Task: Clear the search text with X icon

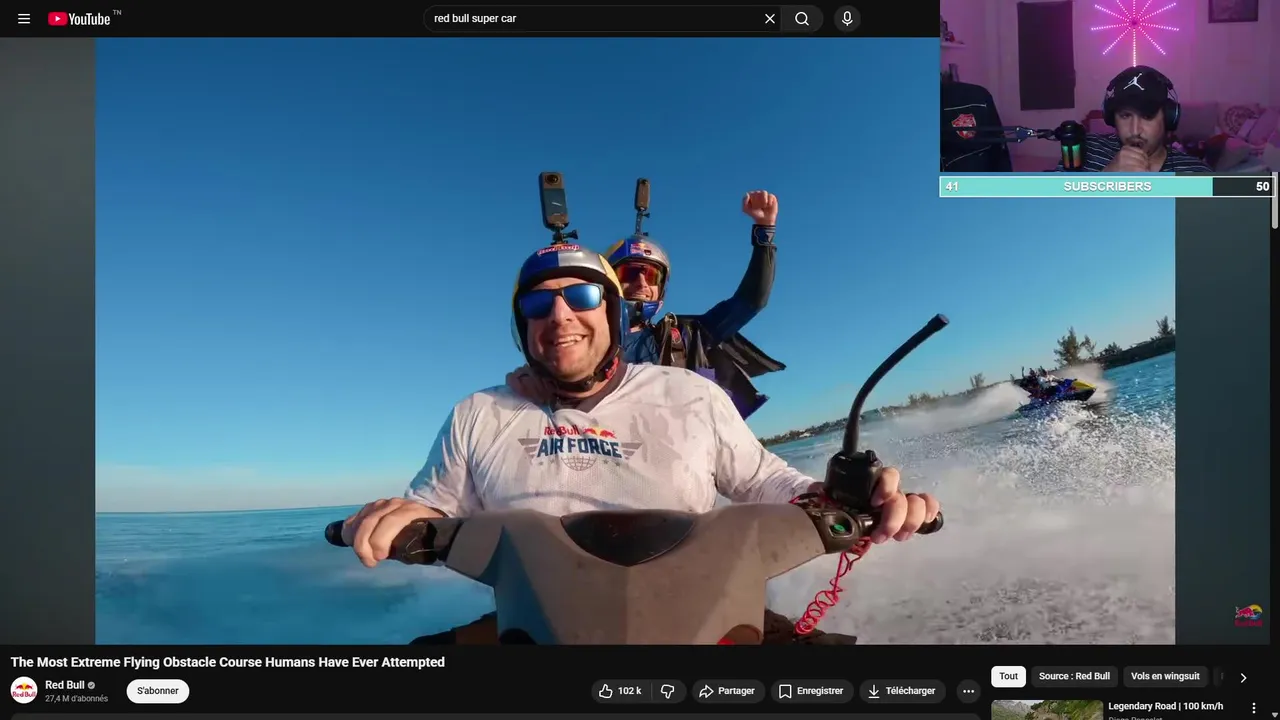Action: (x=770, y=18)
